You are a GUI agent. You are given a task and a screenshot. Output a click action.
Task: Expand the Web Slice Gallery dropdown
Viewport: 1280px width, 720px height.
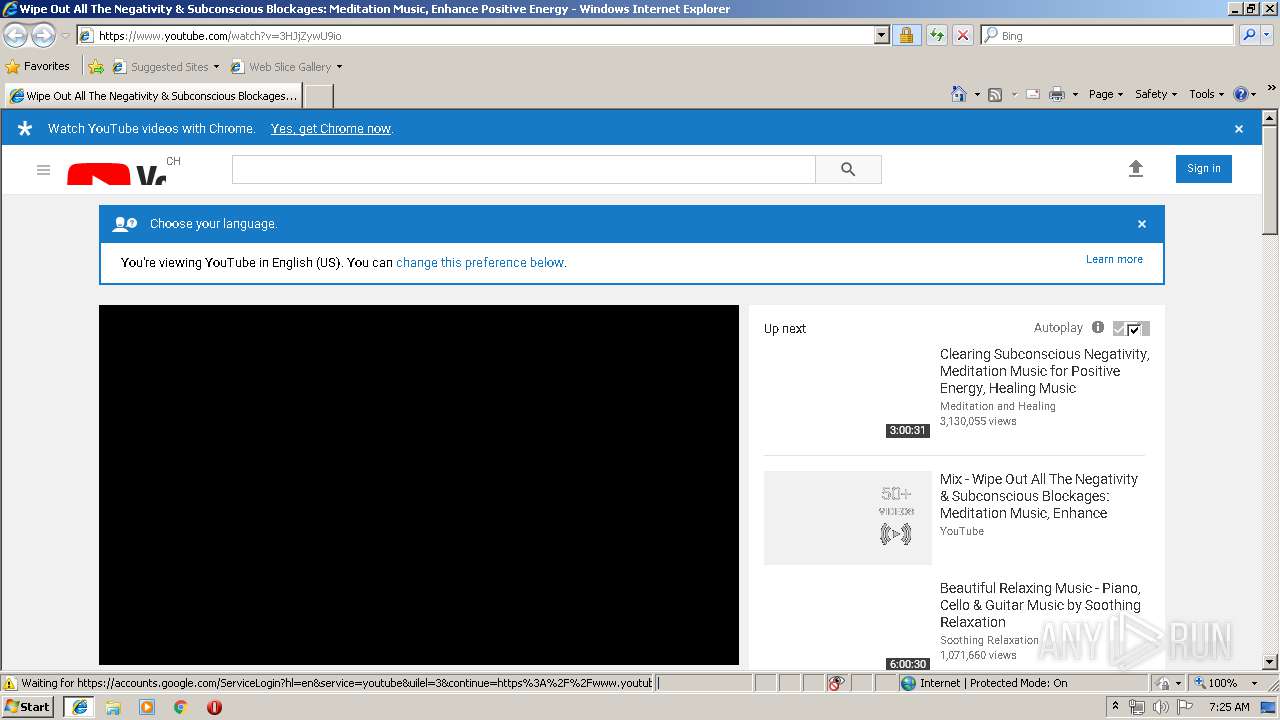pos(339,67)
